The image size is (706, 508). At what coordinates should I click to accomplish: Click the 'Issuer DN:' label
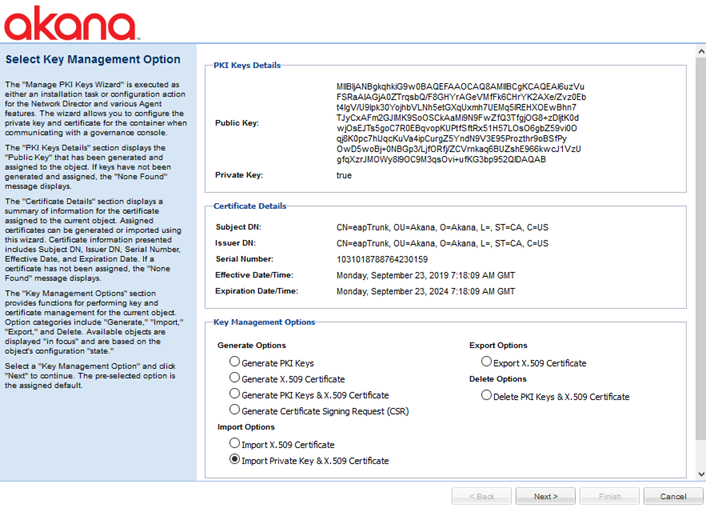[x=235, y=243]
